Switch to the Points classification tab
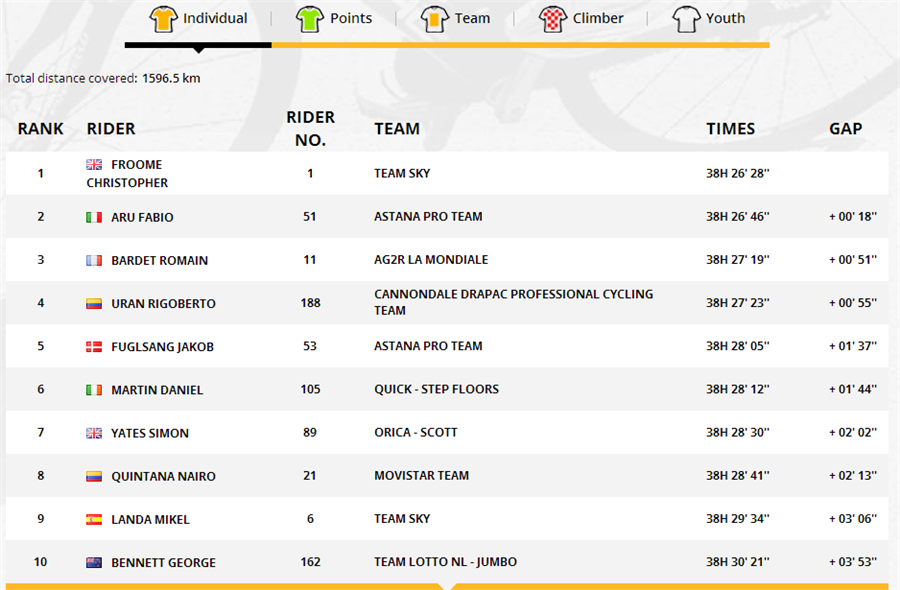 point(334,18)
